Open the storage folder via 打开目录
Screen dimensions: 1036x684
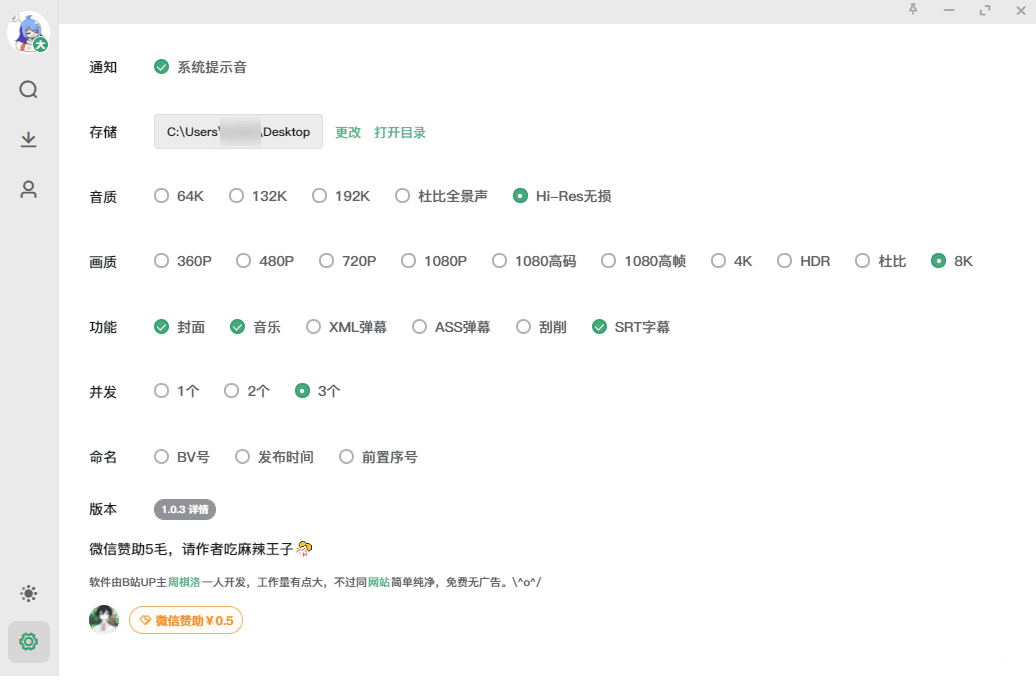pos(401,131)
